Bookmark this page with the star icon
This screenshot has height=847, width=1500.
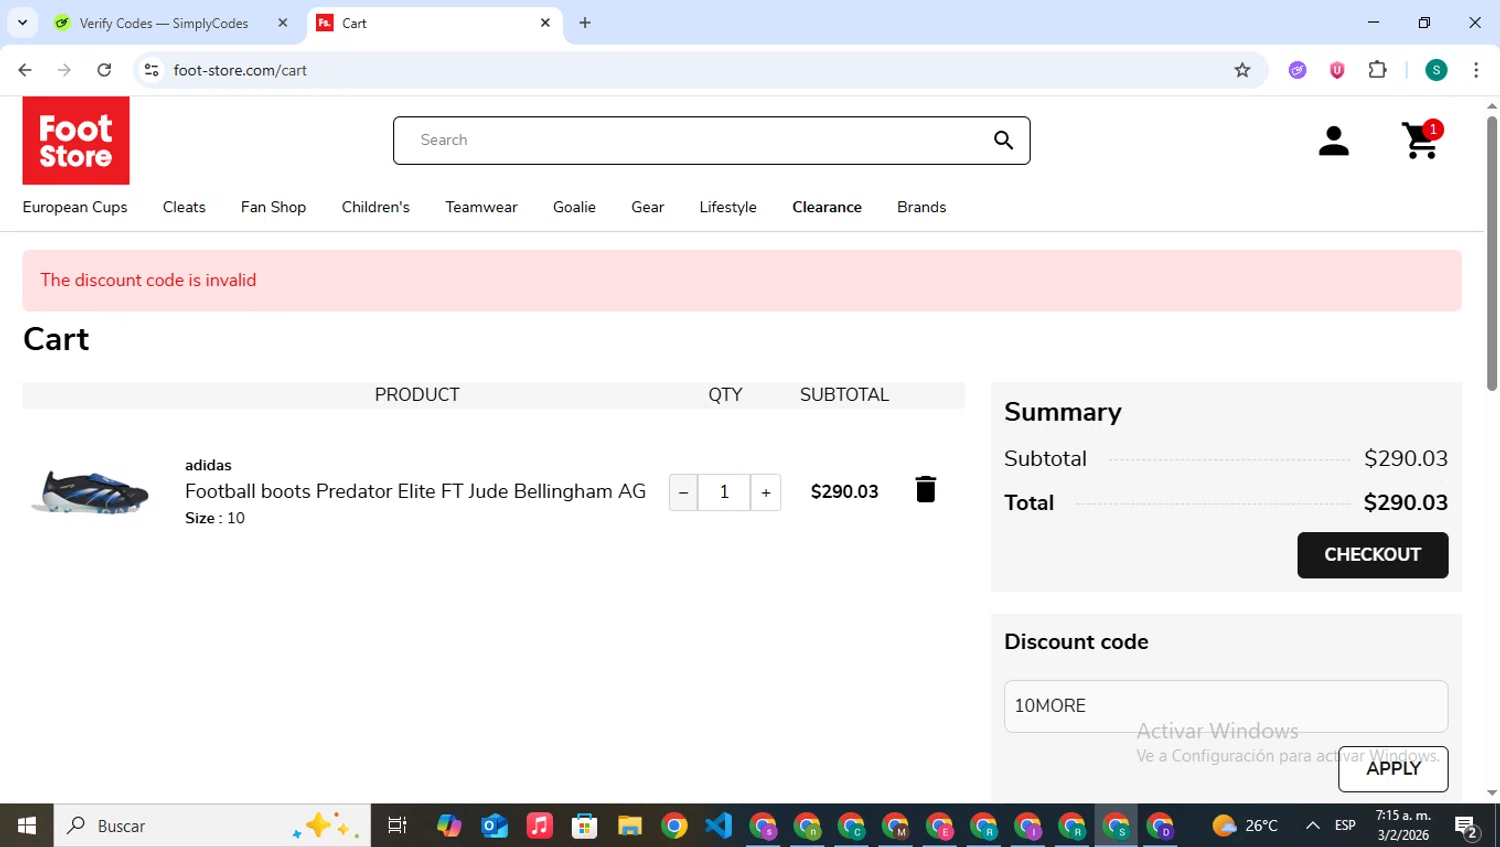pyautogui.click(x=1242, y=70)
